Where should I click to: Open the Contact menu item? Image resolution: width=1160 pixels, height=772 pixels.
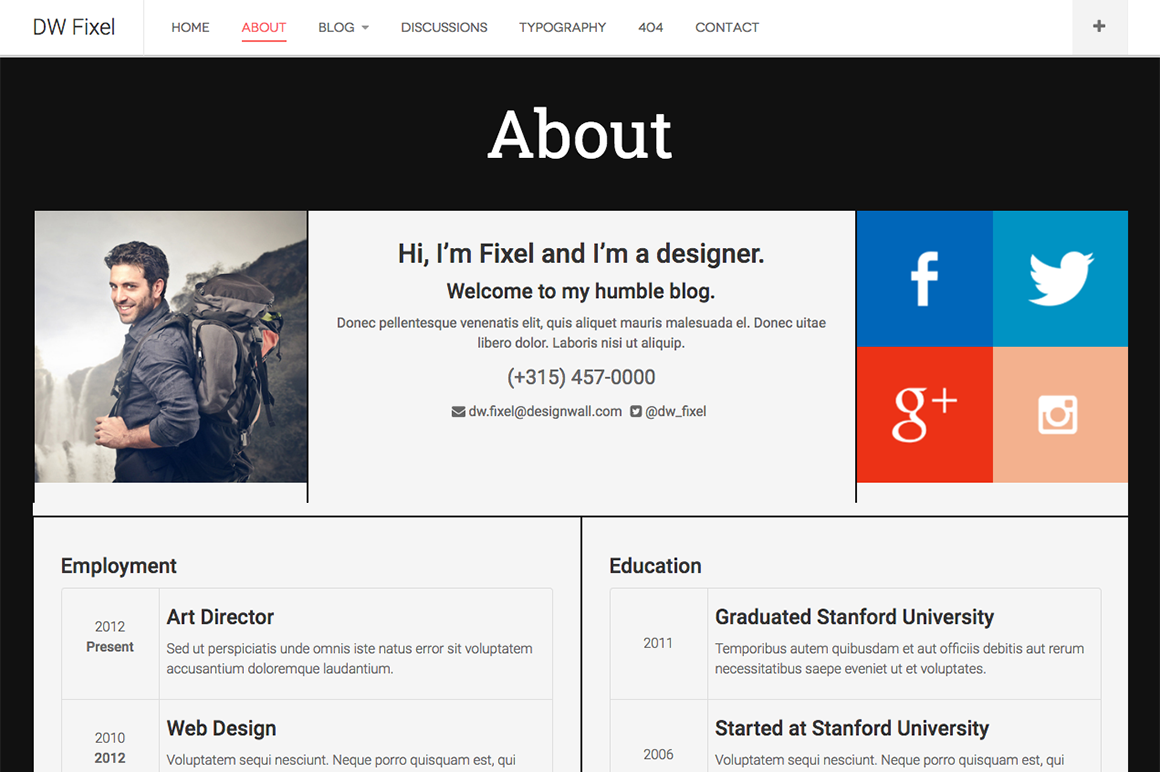click(x=726, y=27)
